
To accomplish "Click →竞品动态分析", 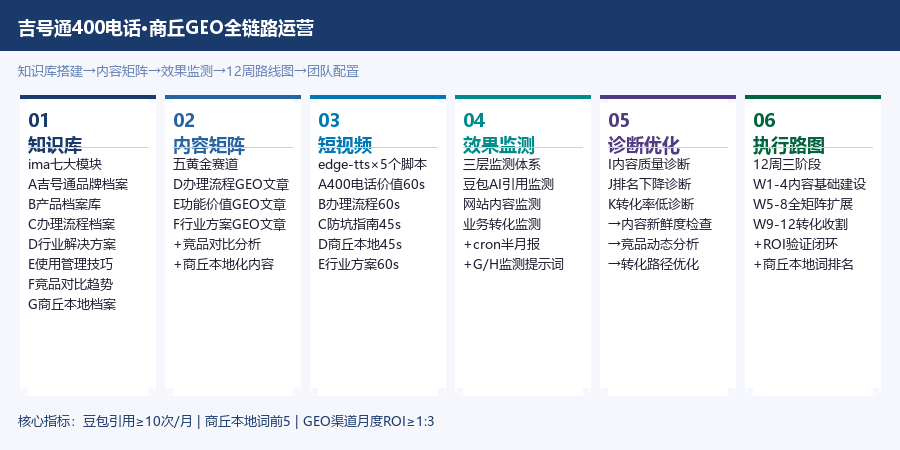I will point(654,244).
